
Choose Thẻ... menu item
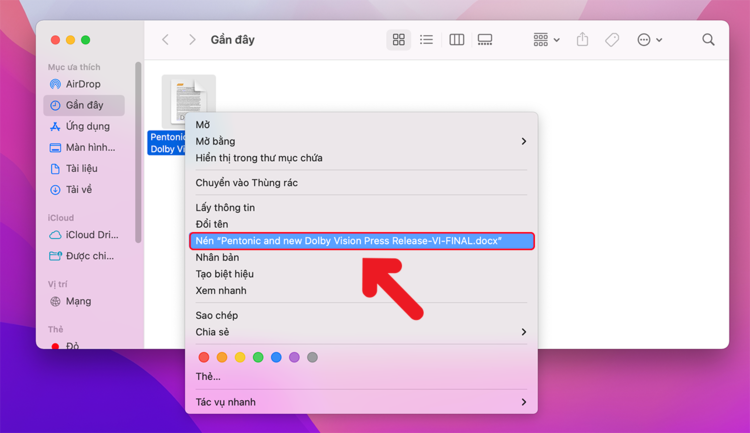pyautogui.click(x=361, y=377)
